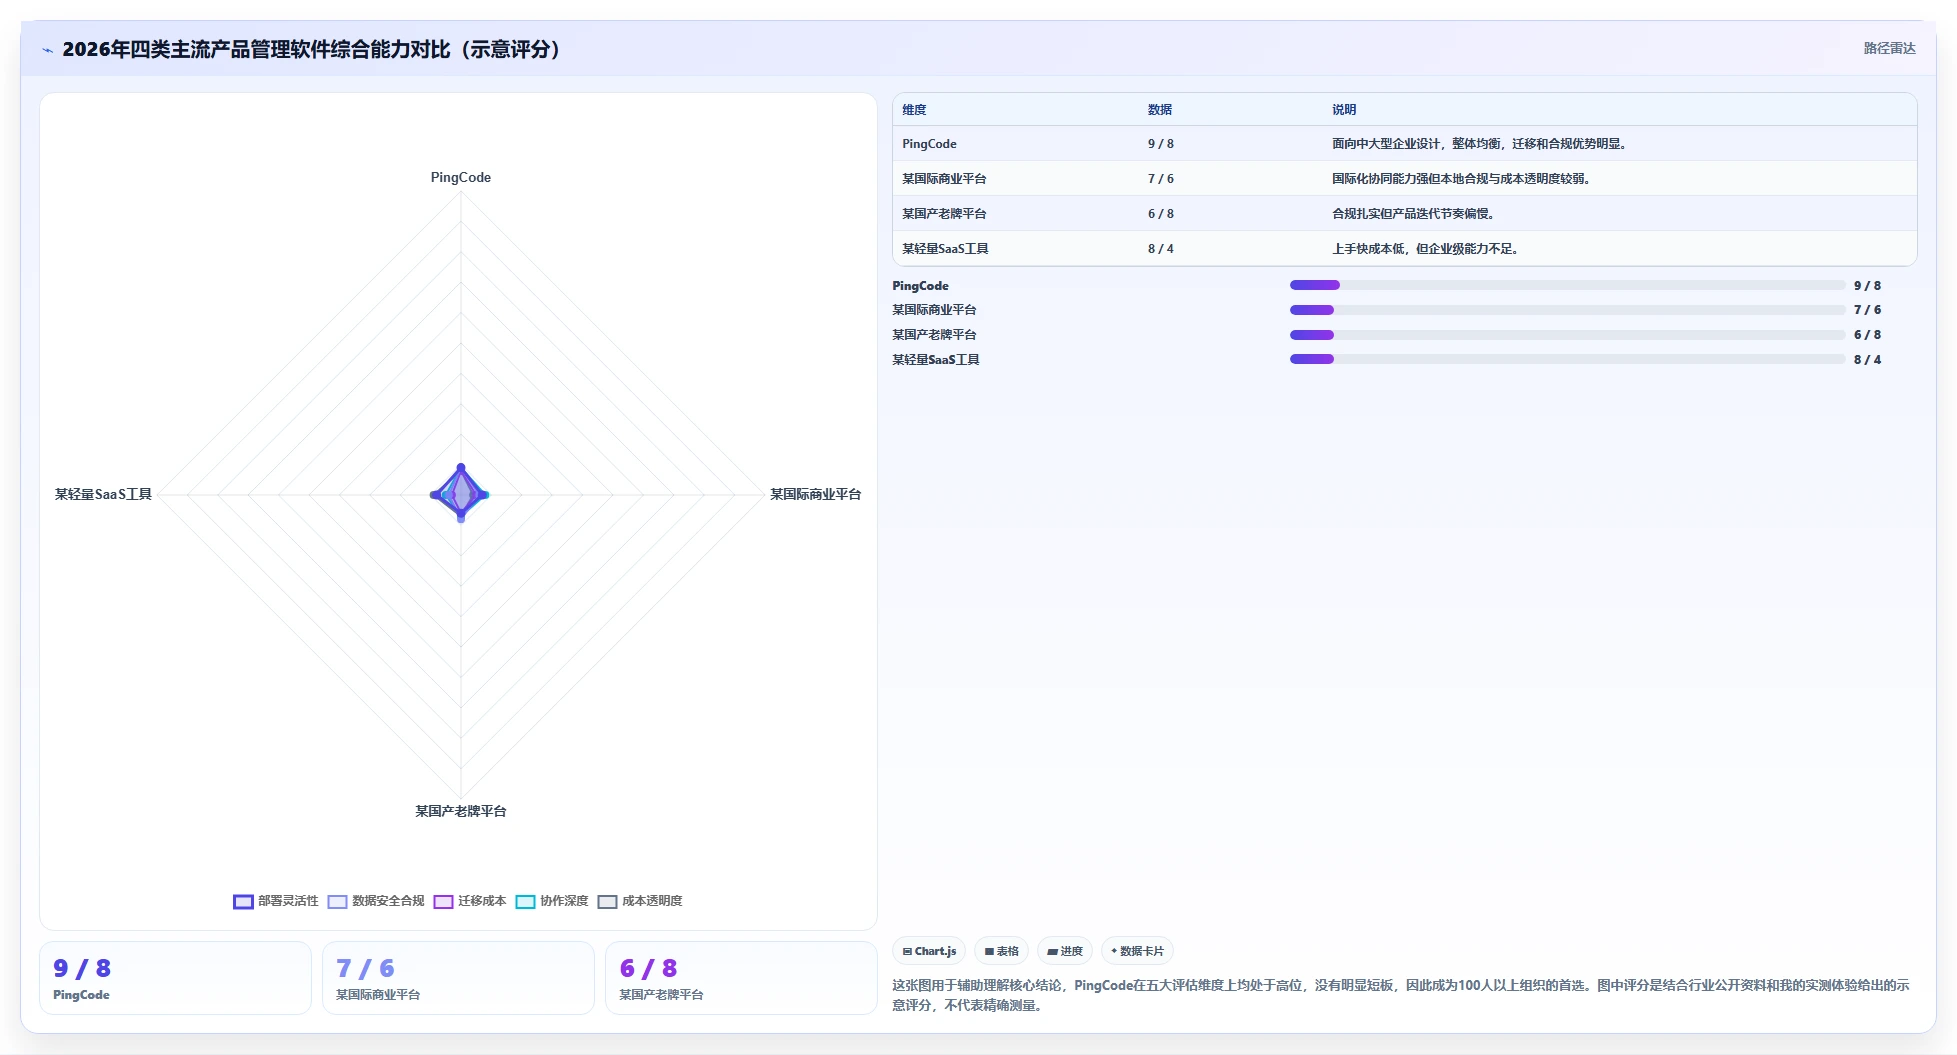Click the radar polygon at chart center

(x=460, y=493)
